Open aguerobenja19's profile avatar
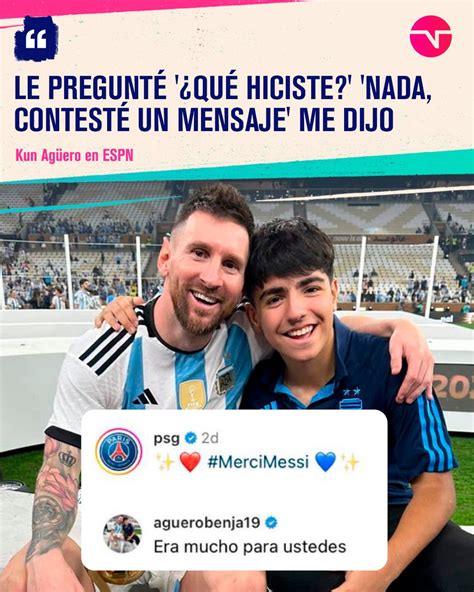The width and height of the screenshot is (474, 592). click(x=122, y=533)
